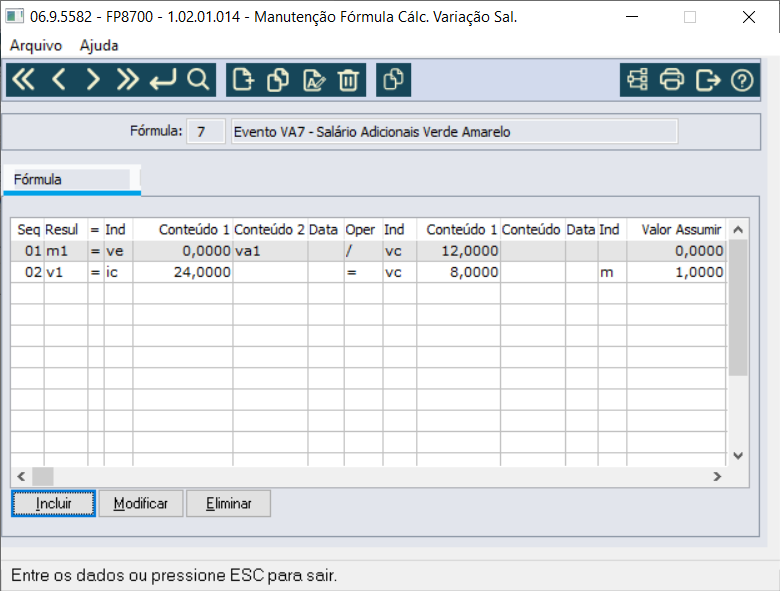This screenshot has width=780, height=591.
Task: Click the 1,0000 Valor Assumir cell
Action: pyautogui.click(x=677, y=272)
